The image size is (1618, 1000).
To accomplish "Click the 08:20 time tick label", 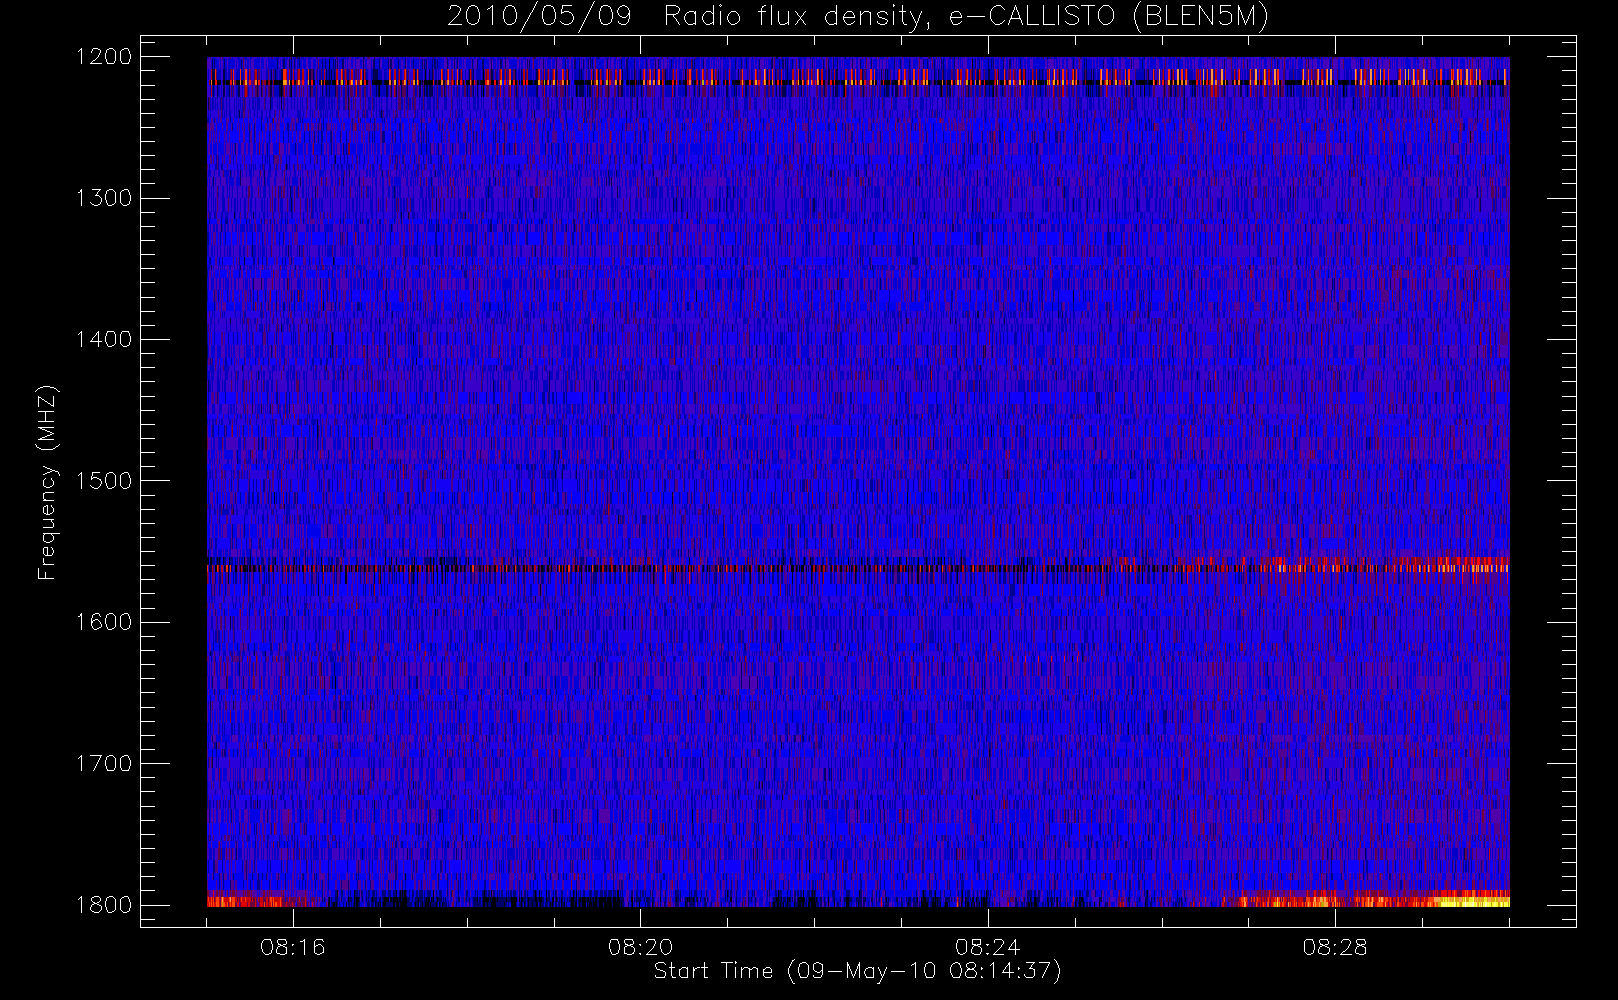I will [x=640, y=947].
